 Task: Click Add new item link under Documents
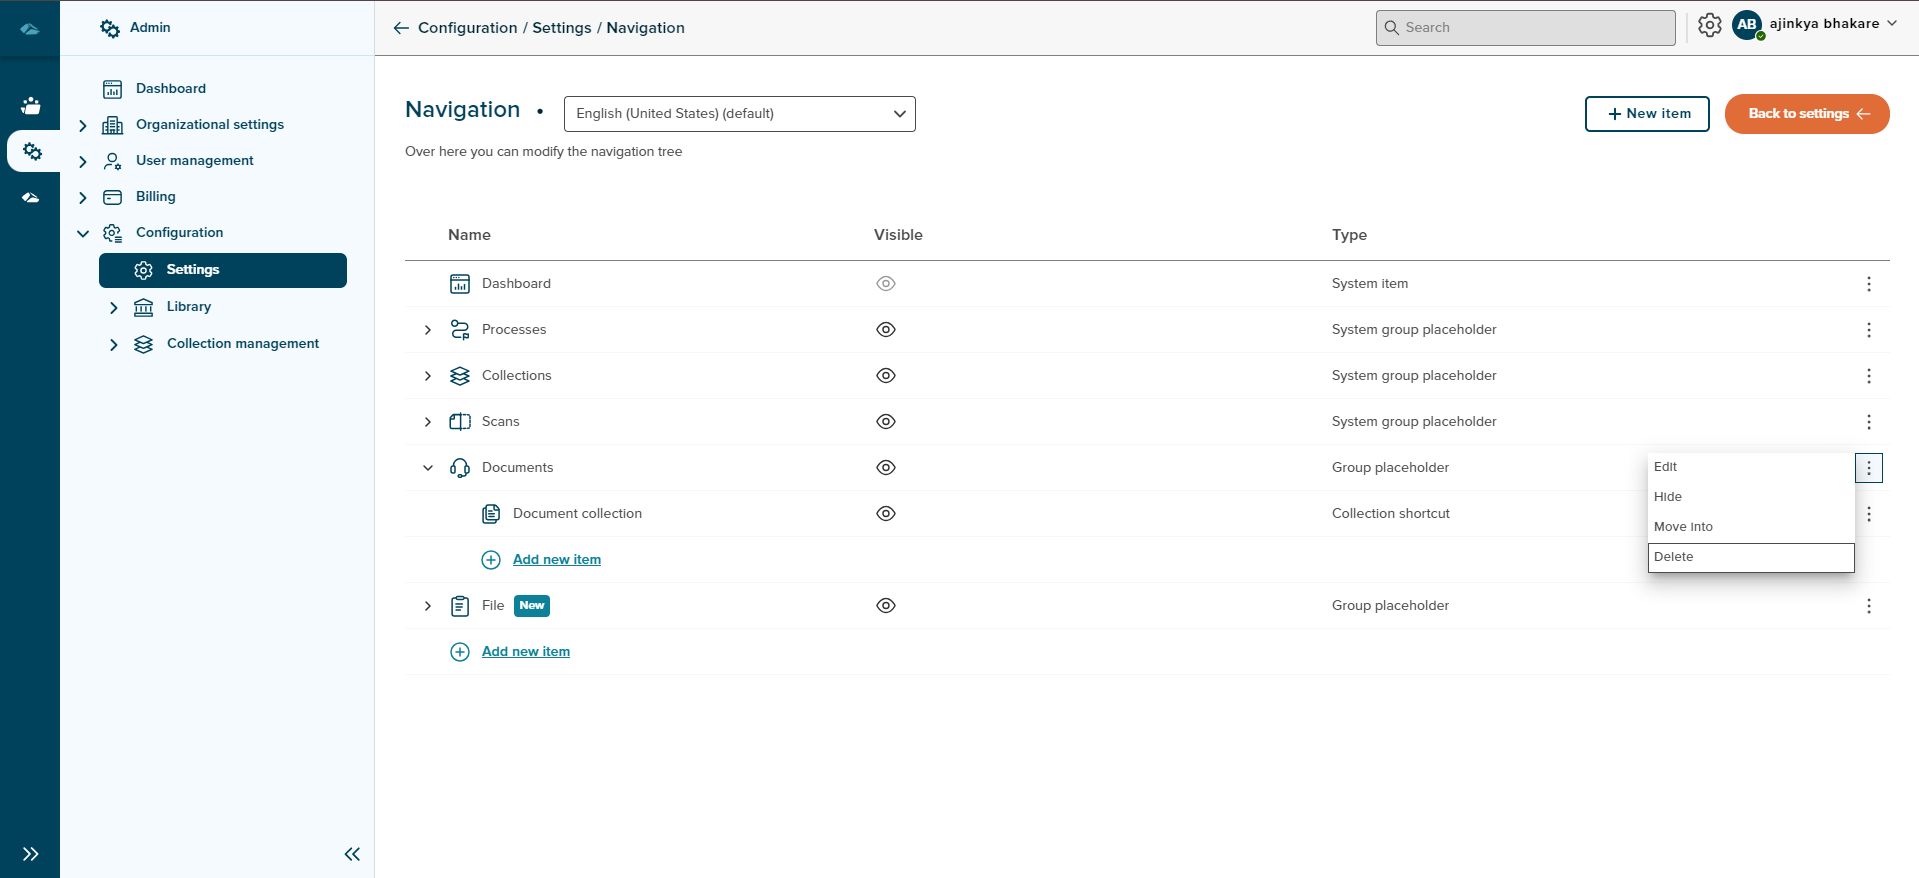(556, 560)
